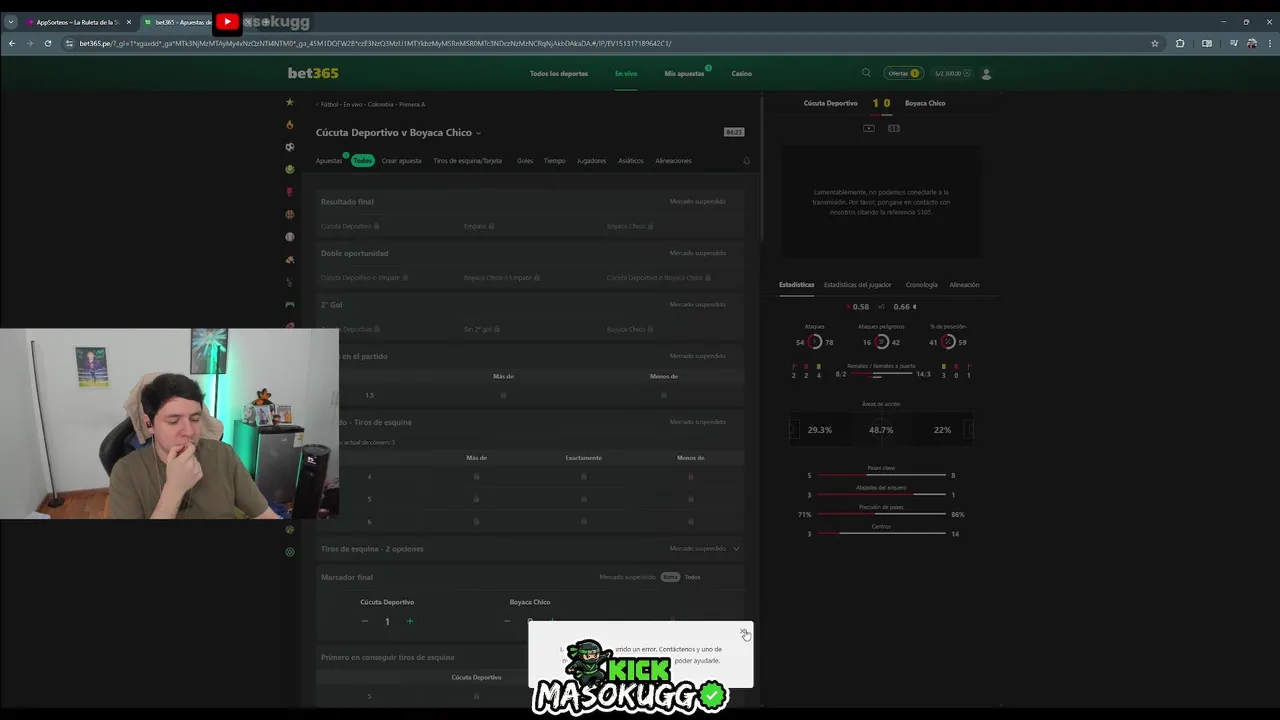
Task: Select the Alineaciones tab
Action: tap(673, 160)
